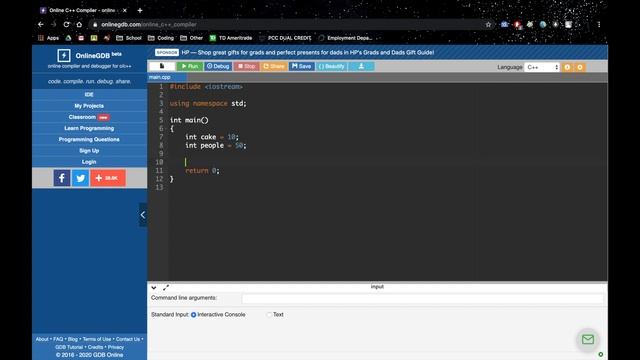The image size is (640, 360).
Task: Open the editor settings gear icon
Action: (x=580, y=67)
